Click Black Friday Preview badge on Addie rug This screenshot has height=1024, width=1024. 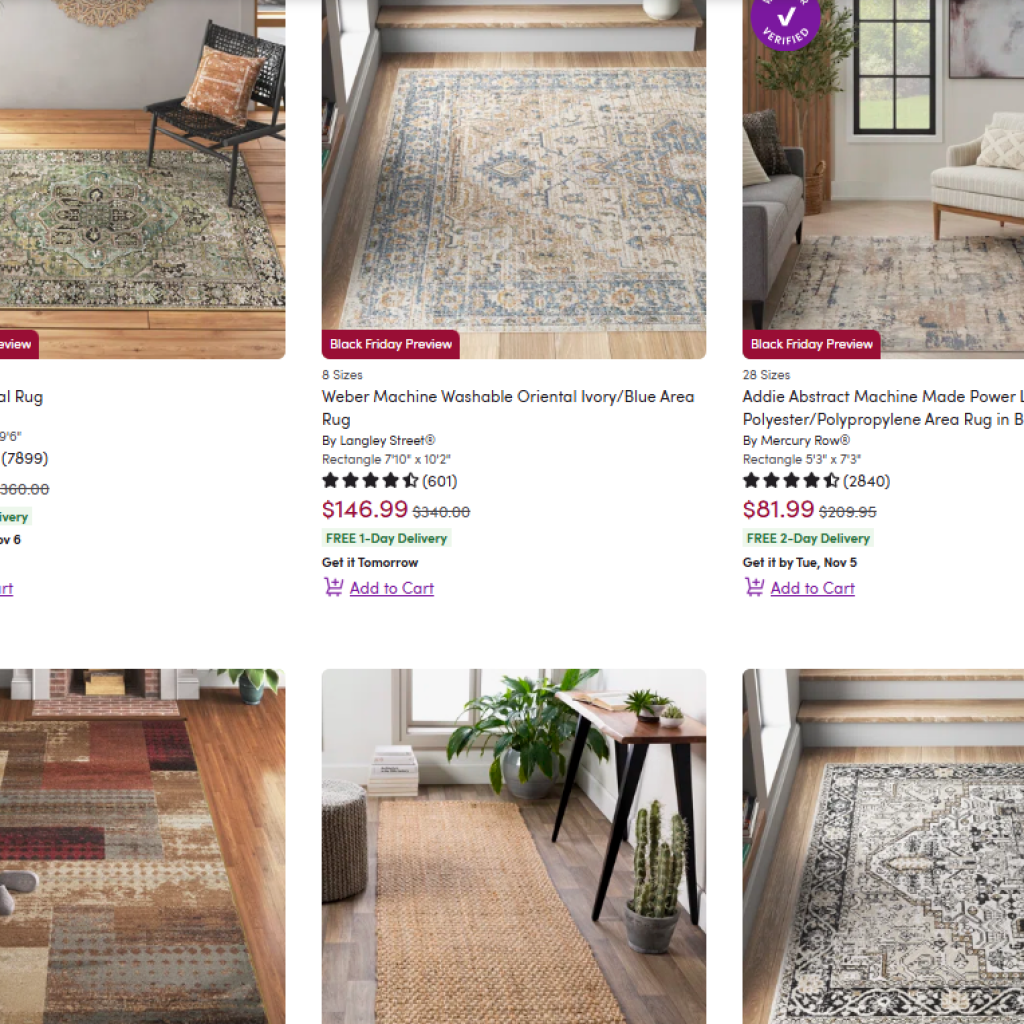(811, 344)
